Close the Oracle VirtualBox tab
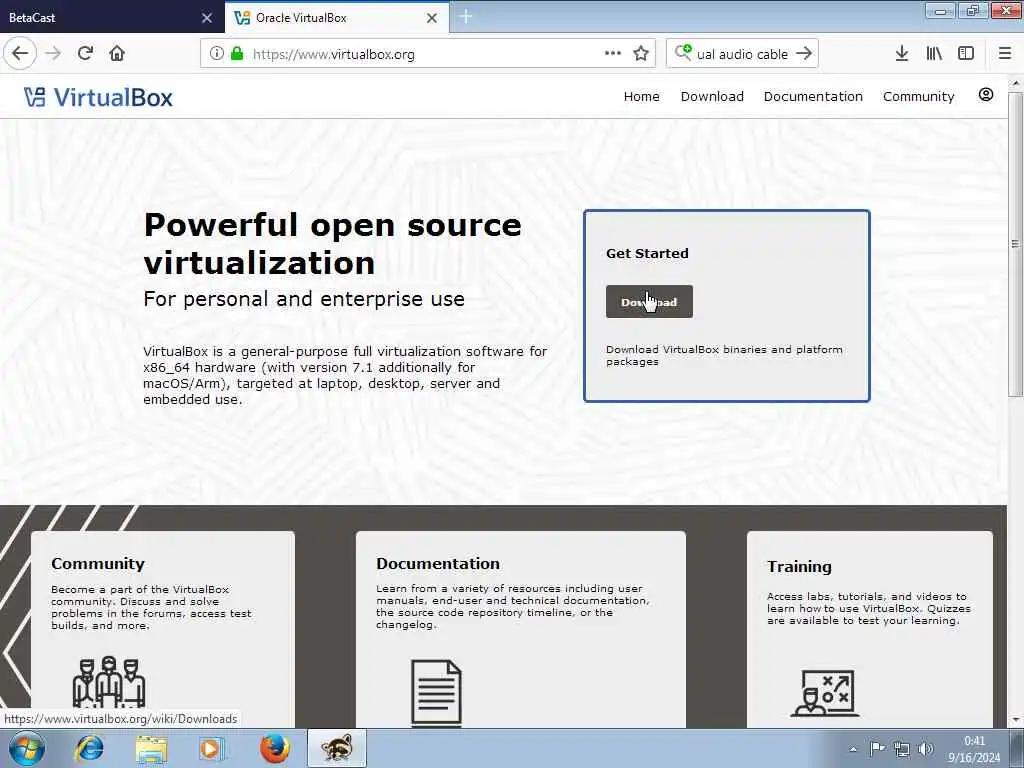Screen dimensions: 1024x768 tap(432, 18)
